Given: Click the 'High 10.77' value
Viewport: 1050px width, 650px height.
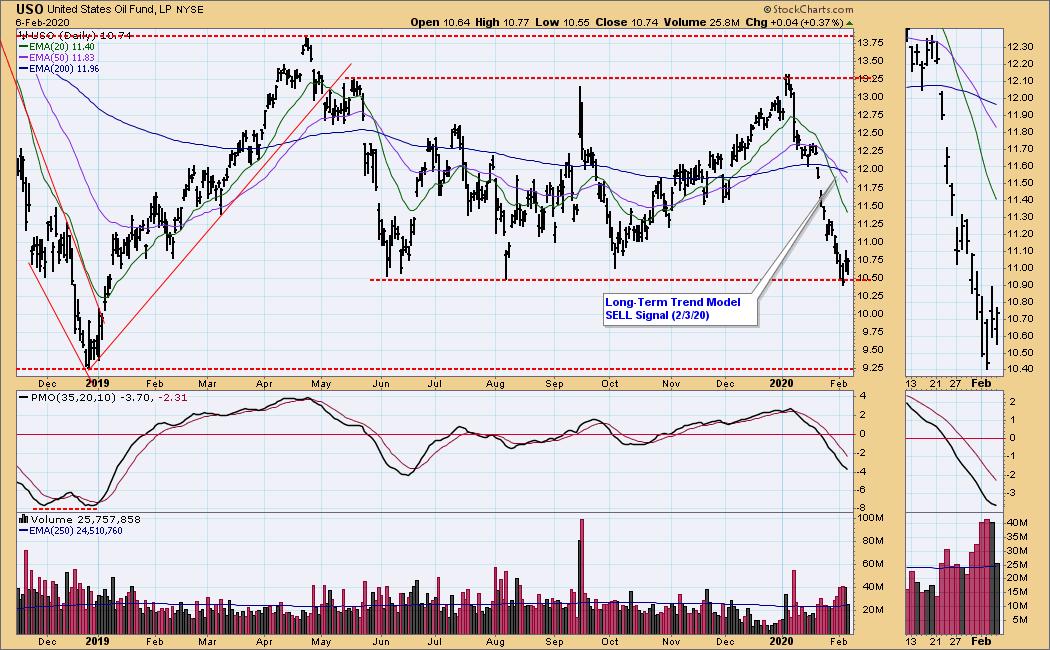Looking at the screenshot, I should pyautogui.click(x=502, y=22).
